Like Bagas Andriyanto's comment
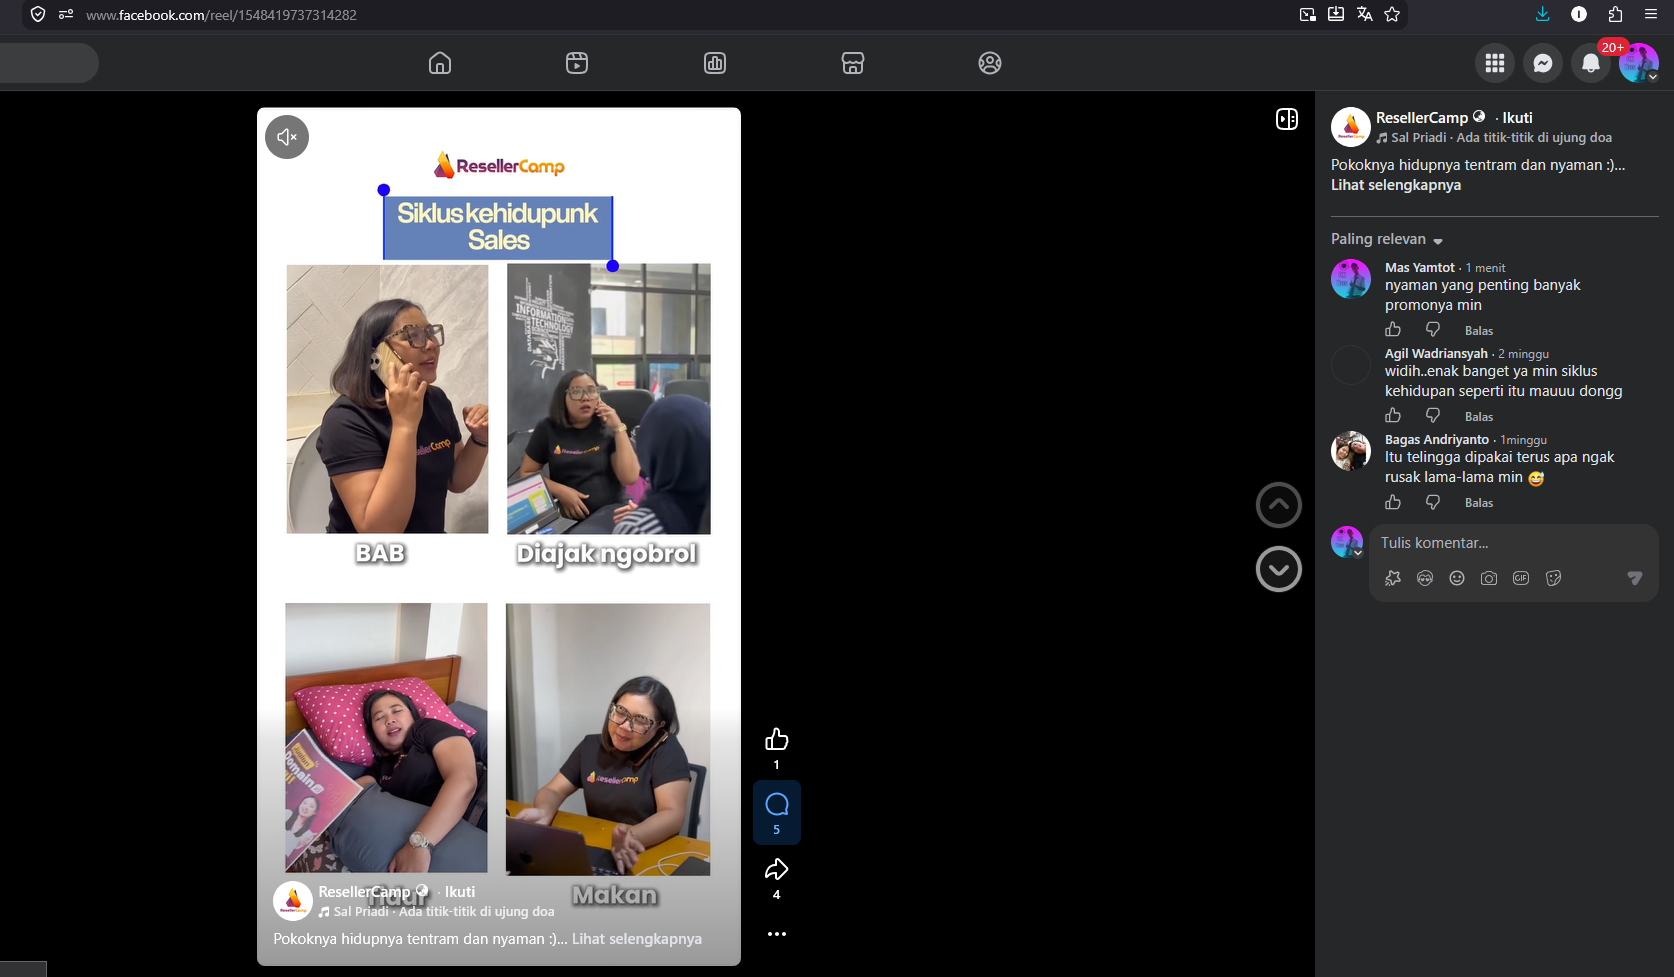1674x977 pixels. pyautogui.click(x=1393, y=502)
